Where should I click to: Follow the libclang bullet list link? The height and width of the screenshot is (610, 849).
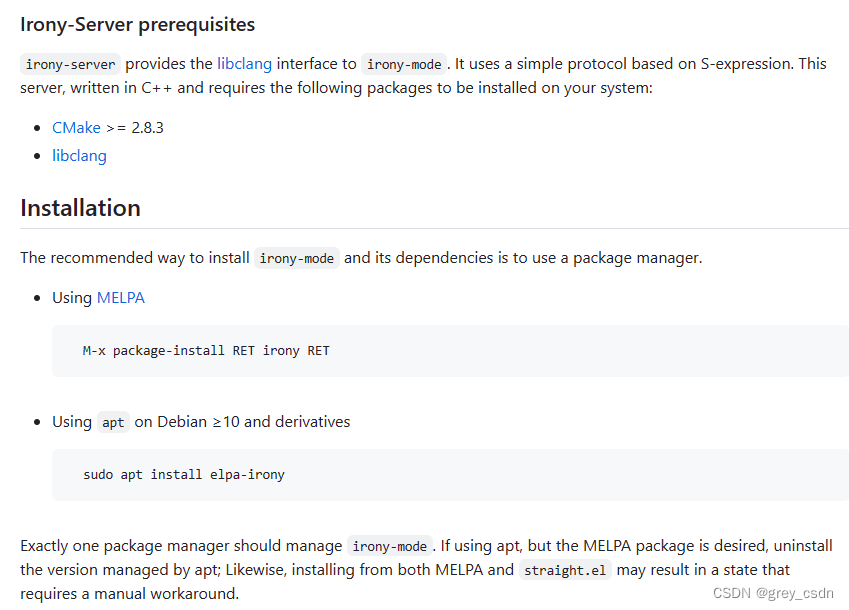pyautogui.click(x=79, y=156)
